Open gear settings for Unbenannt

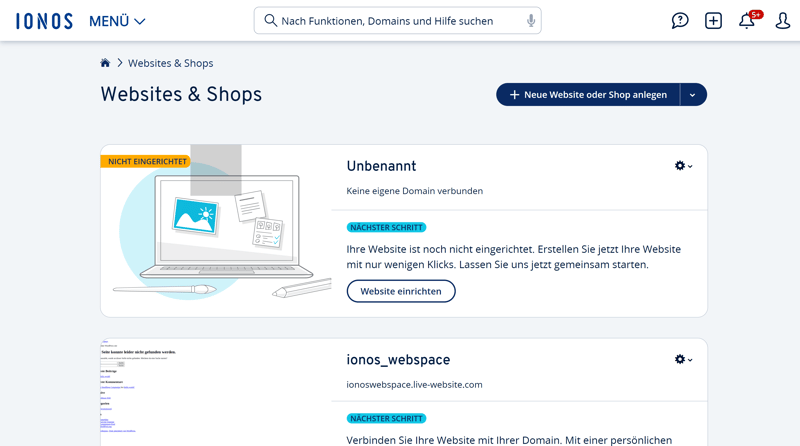pyautogui.click(x=683, y=166)
